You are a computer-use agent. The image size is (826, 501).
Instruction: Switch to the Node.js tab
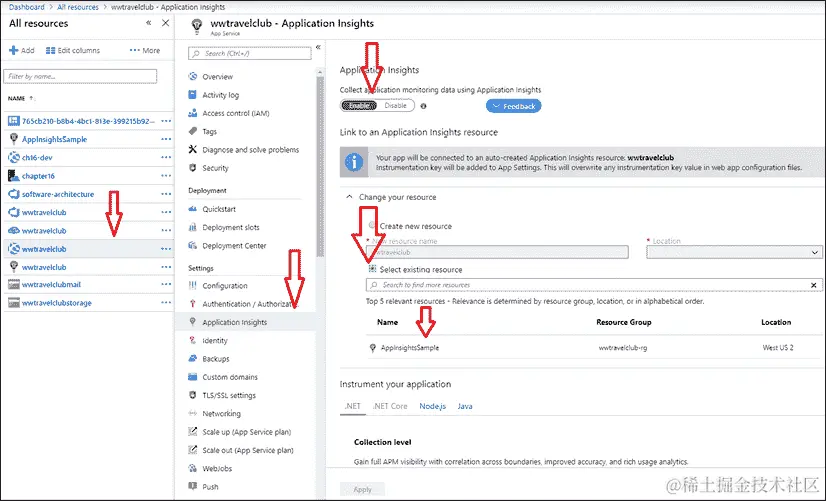tap(432, 406)
